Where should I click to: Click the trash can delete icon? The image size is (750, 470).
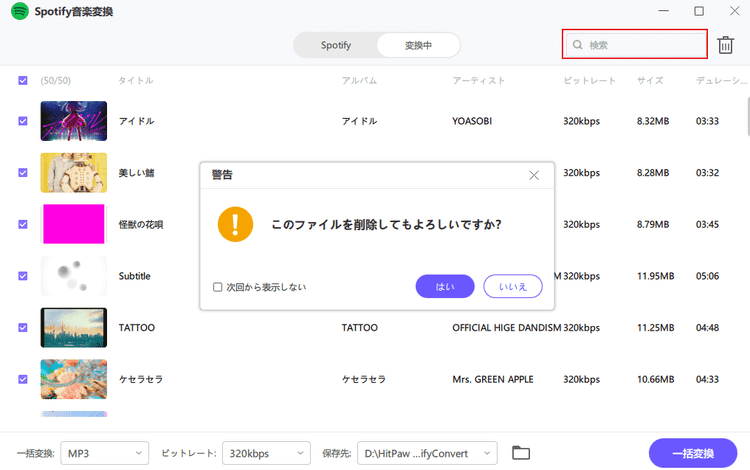pyautogui.click(x=725, y=45)
